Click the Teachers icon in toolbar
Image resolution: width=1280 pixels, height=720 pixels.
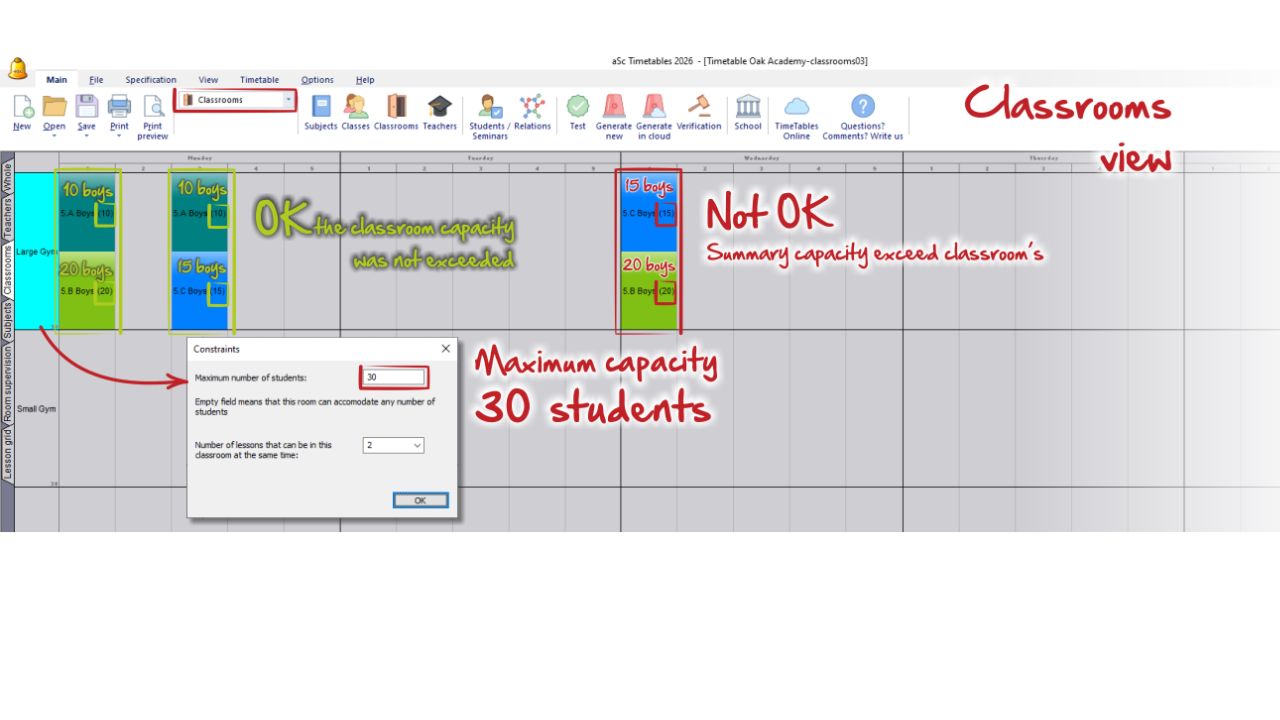point(439,106)
